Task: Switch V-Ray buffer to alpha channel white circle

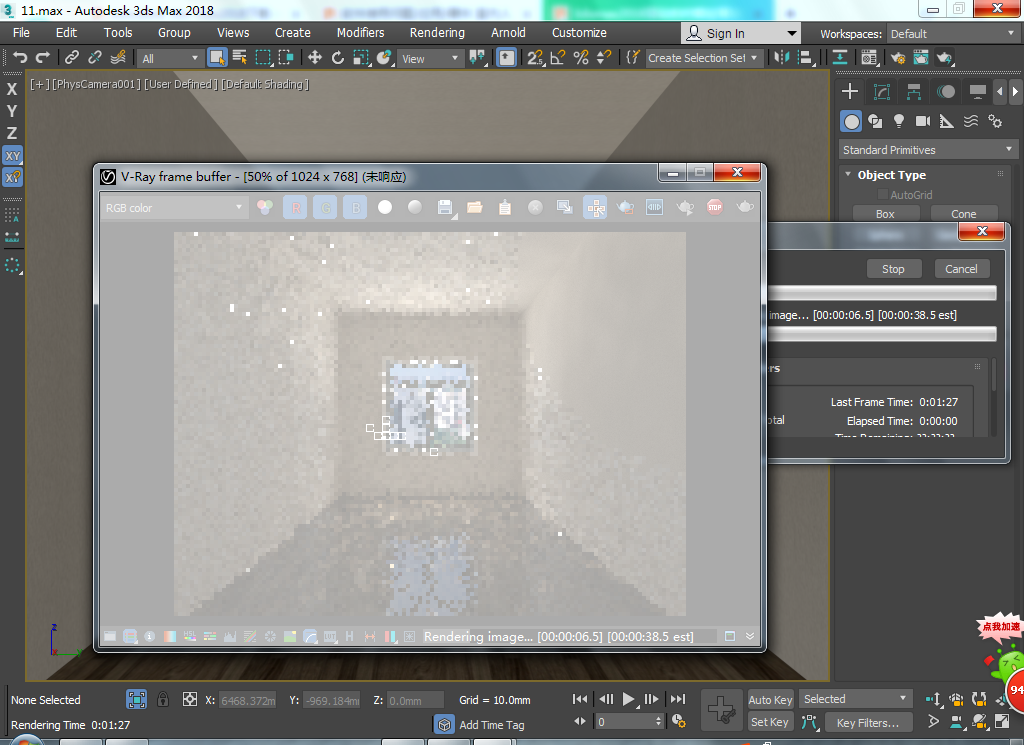Action: (385, 207)
